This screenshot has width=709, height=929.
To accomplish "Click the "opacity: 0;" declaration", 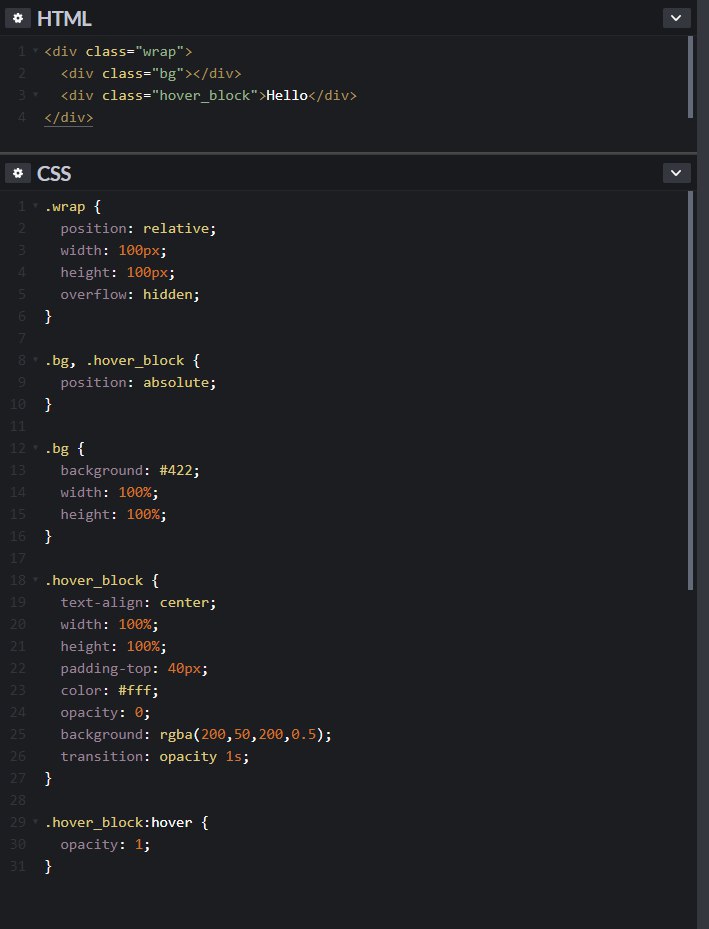I will 105,713.
